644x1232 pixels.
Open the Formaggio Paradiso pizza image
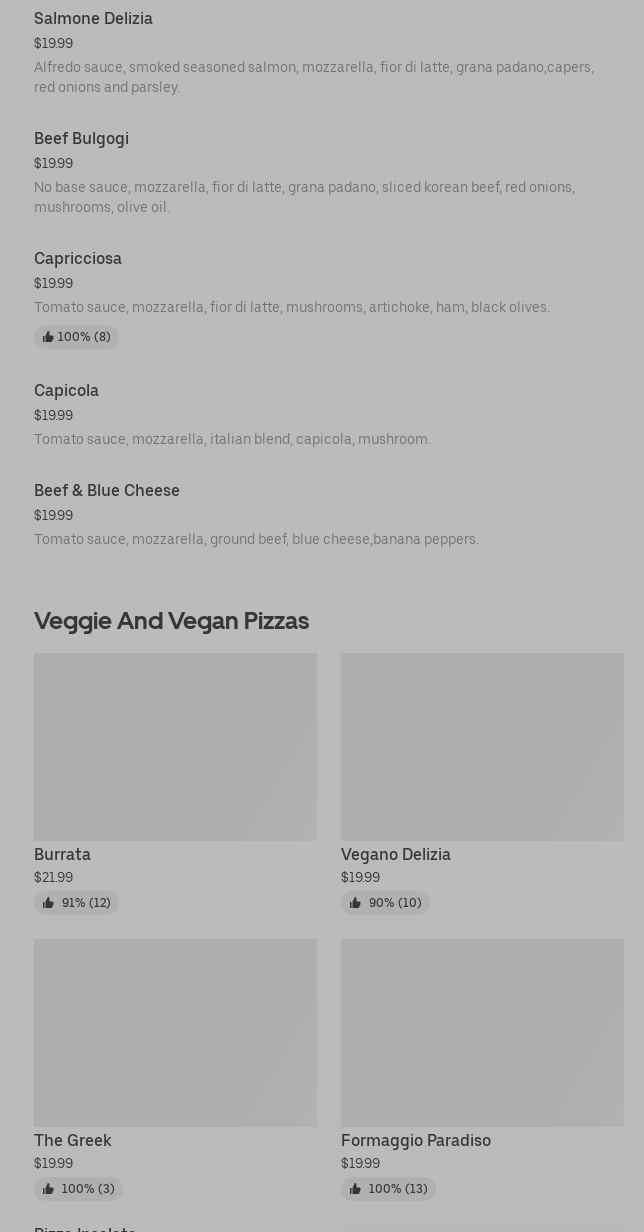pyautogui.click(x=482, y=1033)
